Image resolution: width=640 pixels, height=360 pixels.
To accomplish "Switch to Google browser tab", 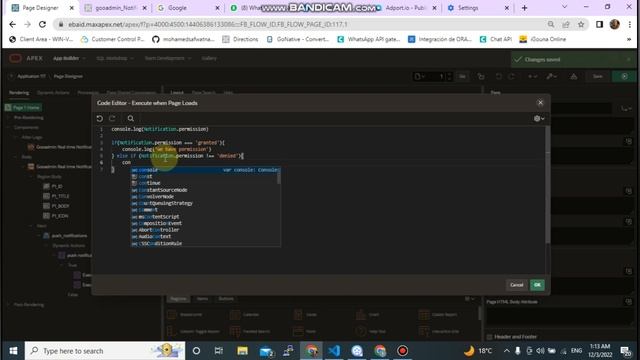I will point(188,8).
